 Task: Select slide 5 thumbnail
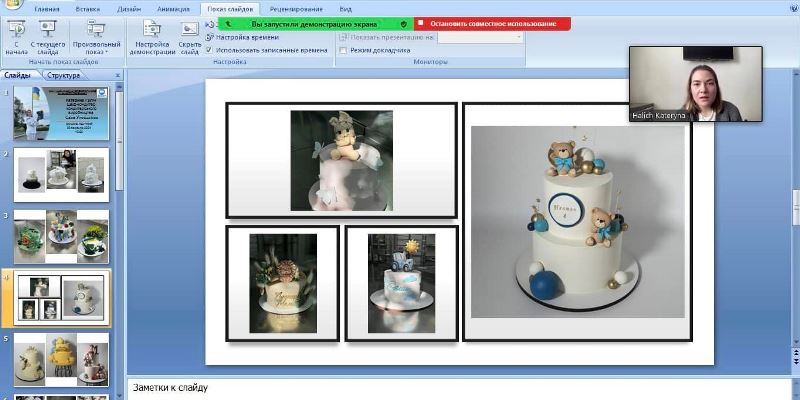[x=61, y=360]
